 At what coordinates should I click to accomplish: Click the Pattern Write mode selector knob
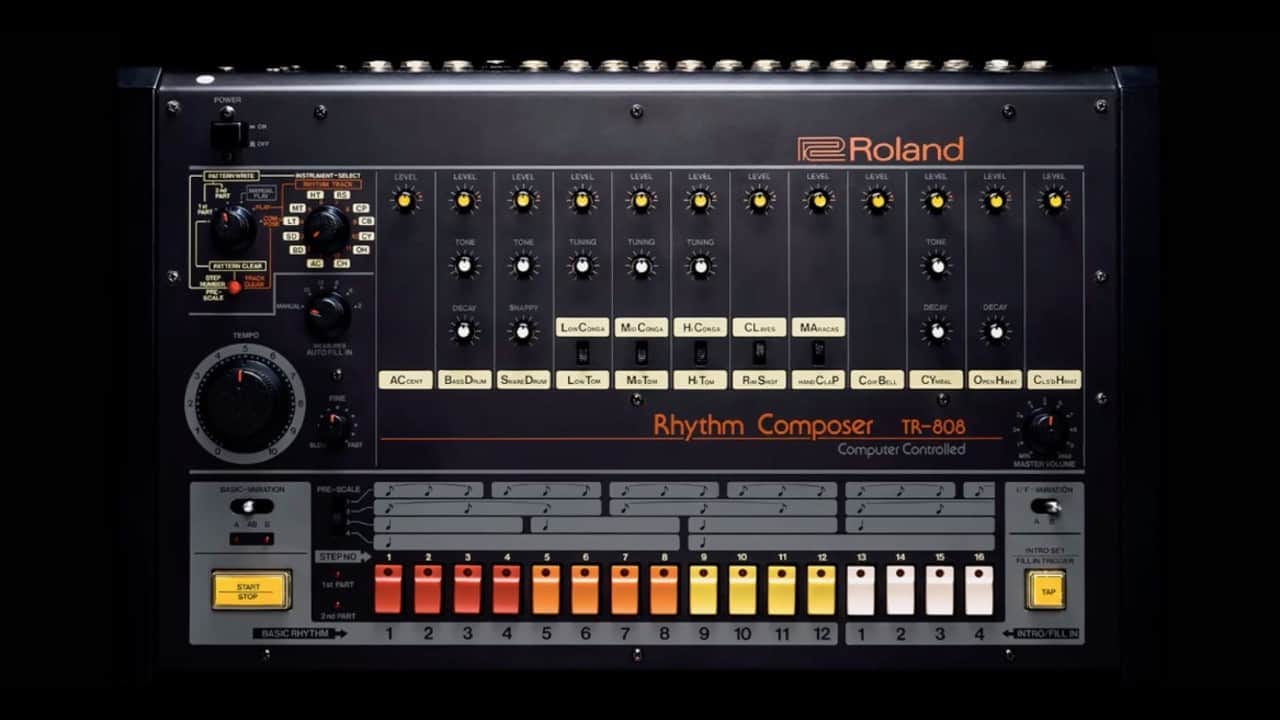(232, 228)
